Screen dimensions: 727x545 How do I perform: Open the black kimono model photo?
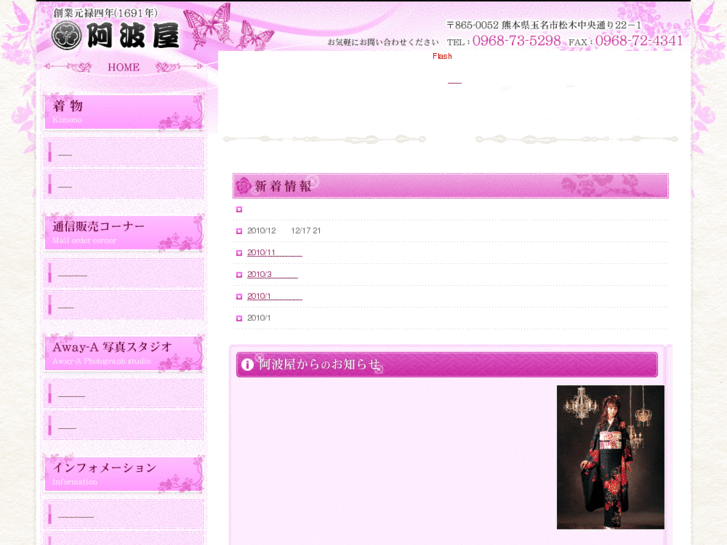[x=610, y=457]
